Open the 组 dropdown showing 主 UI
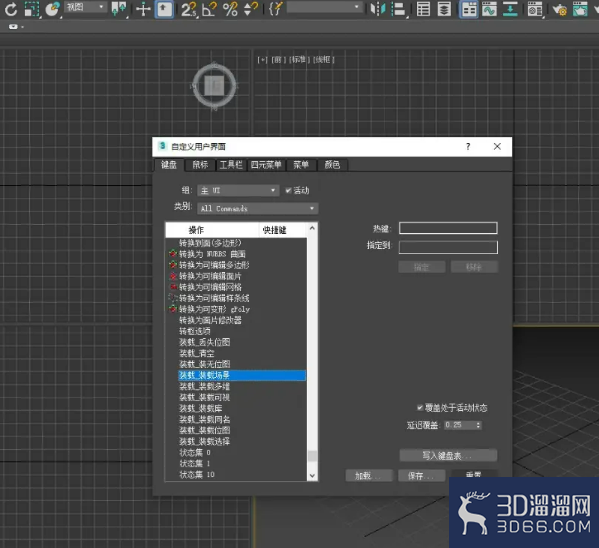599x548 pixels. pyautogui.click(x=238, y=190)
